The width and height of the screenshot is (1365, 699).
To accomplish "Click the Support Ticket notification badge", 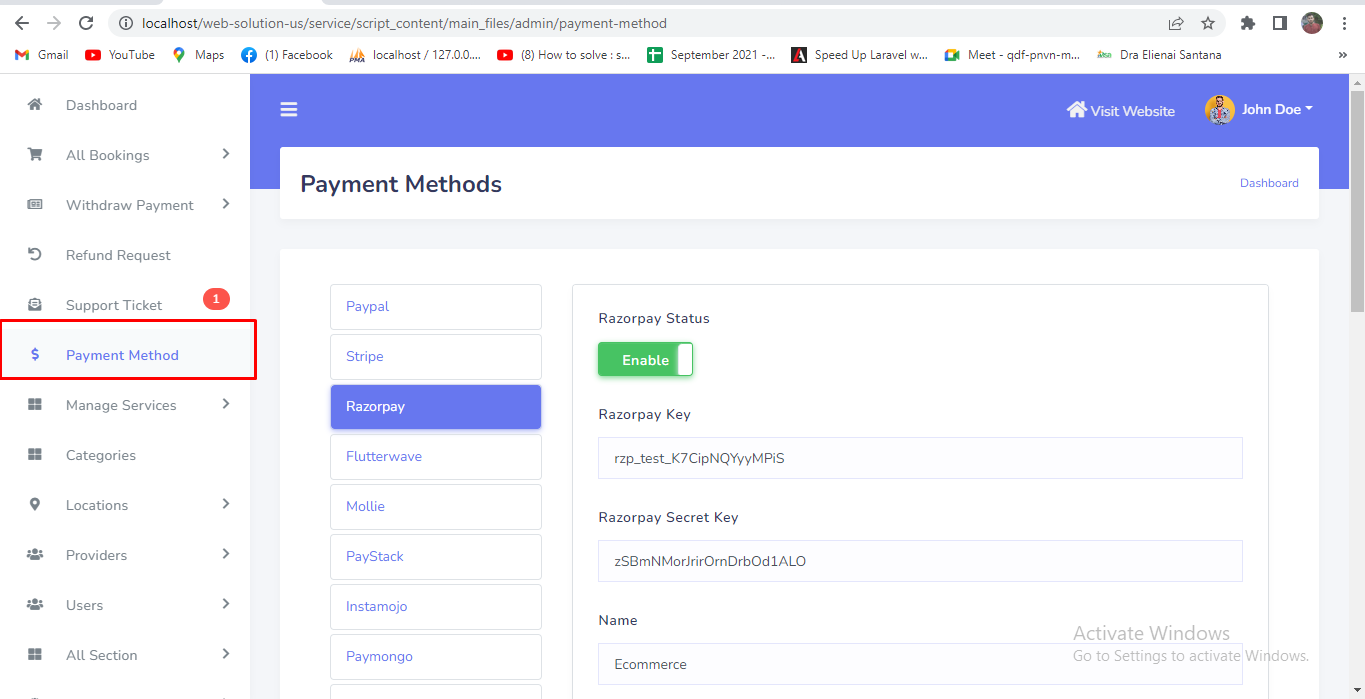I will [x=216, y=299].
